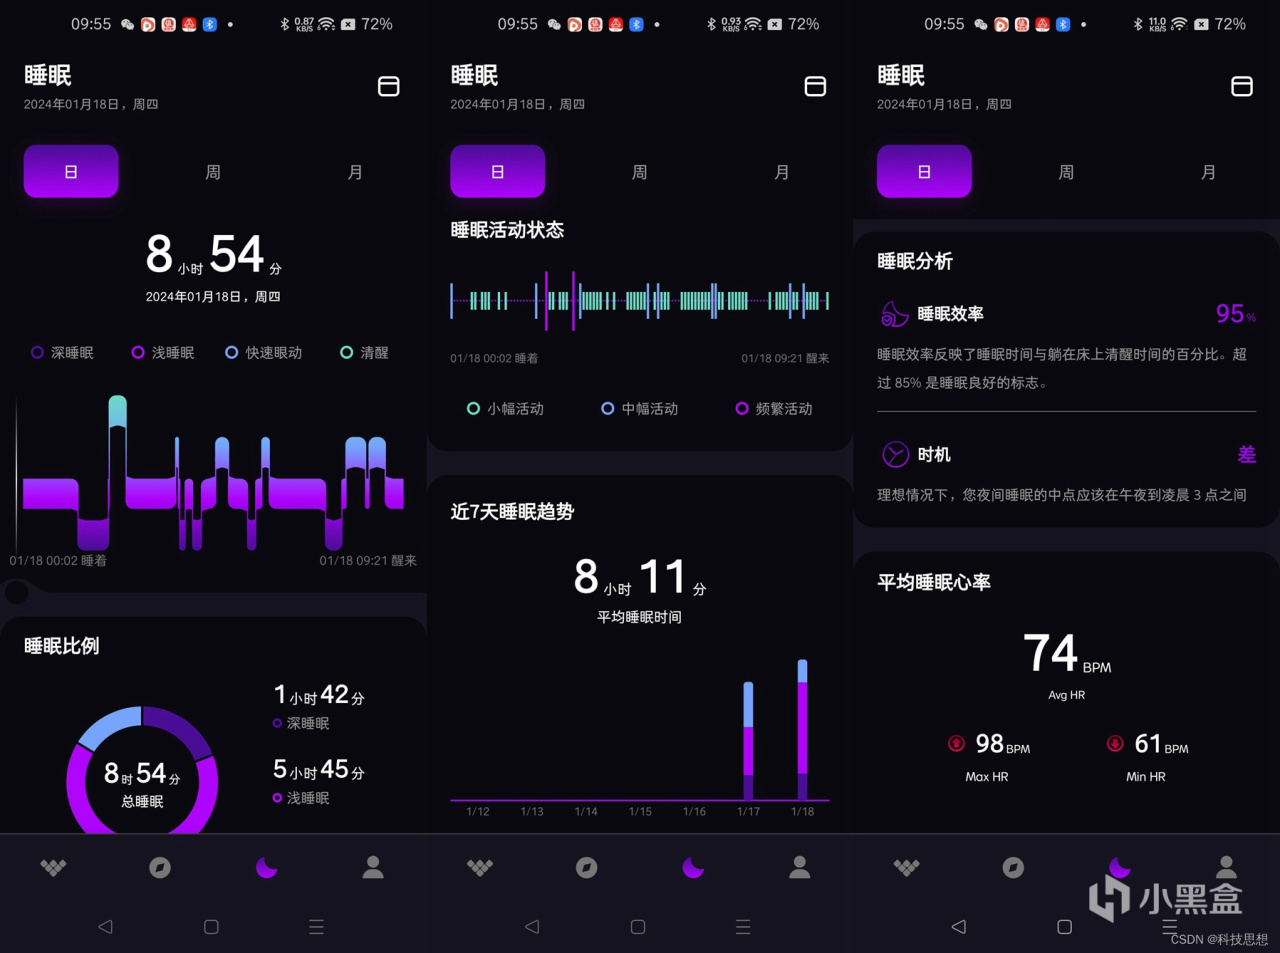Toggle the 小幅活动 legend marker
1280x953 pixels.
click(473, 408)
